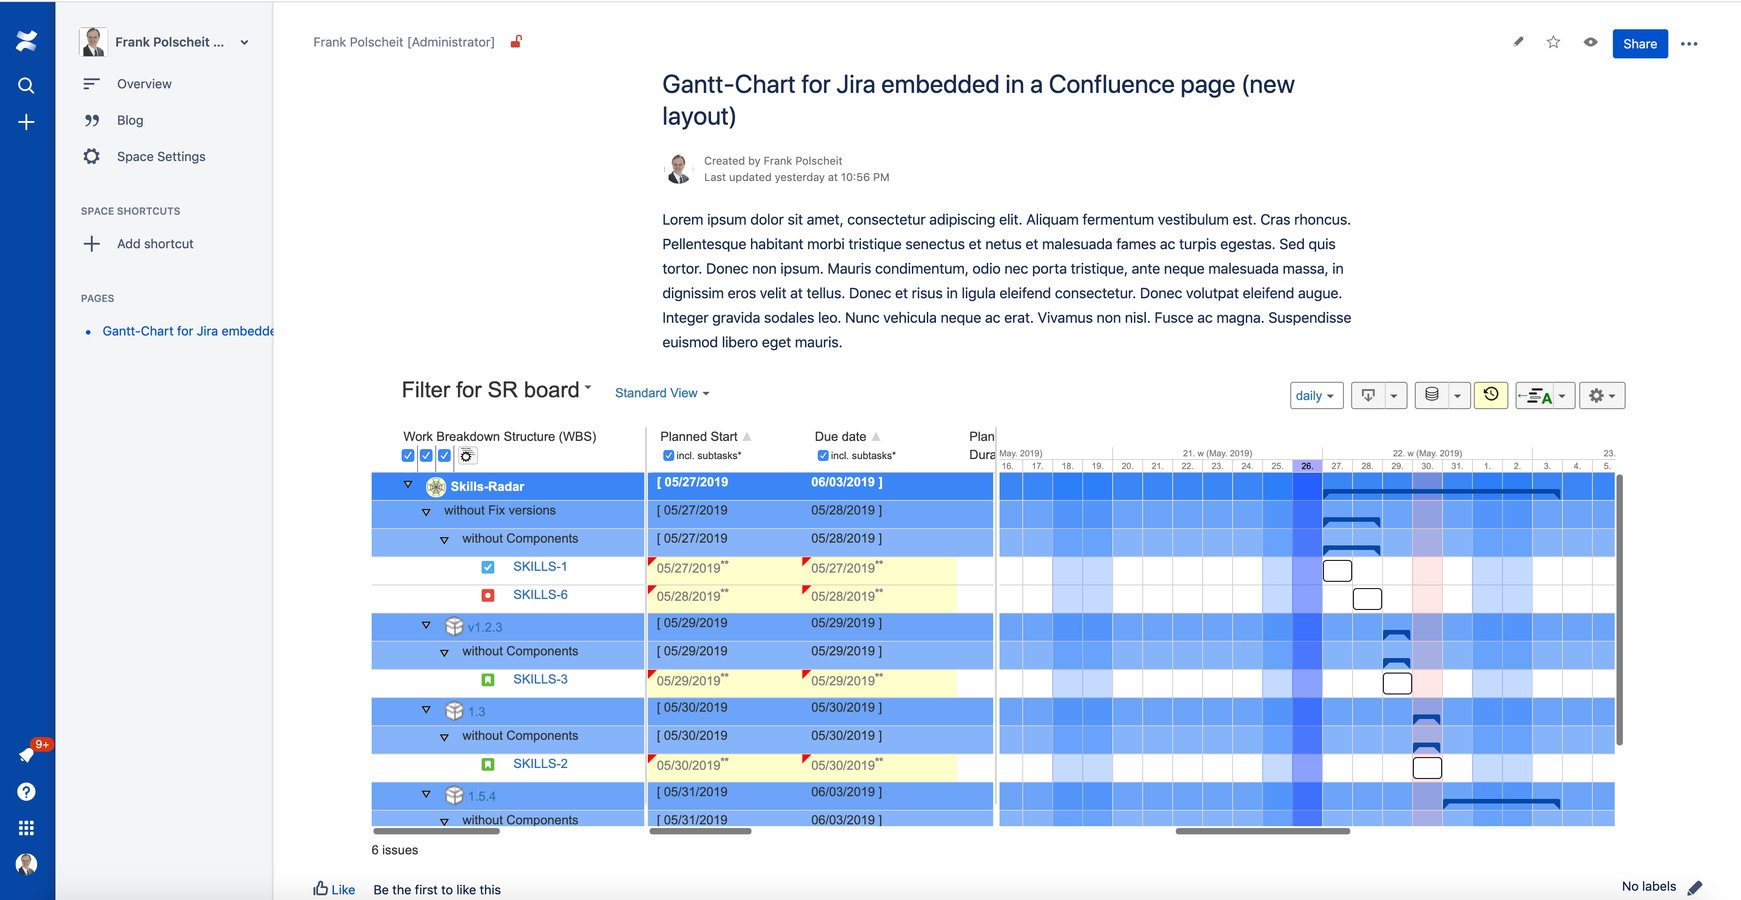
Task: Click the green story icon beside SKILLS-3
Action: point(488,680)
